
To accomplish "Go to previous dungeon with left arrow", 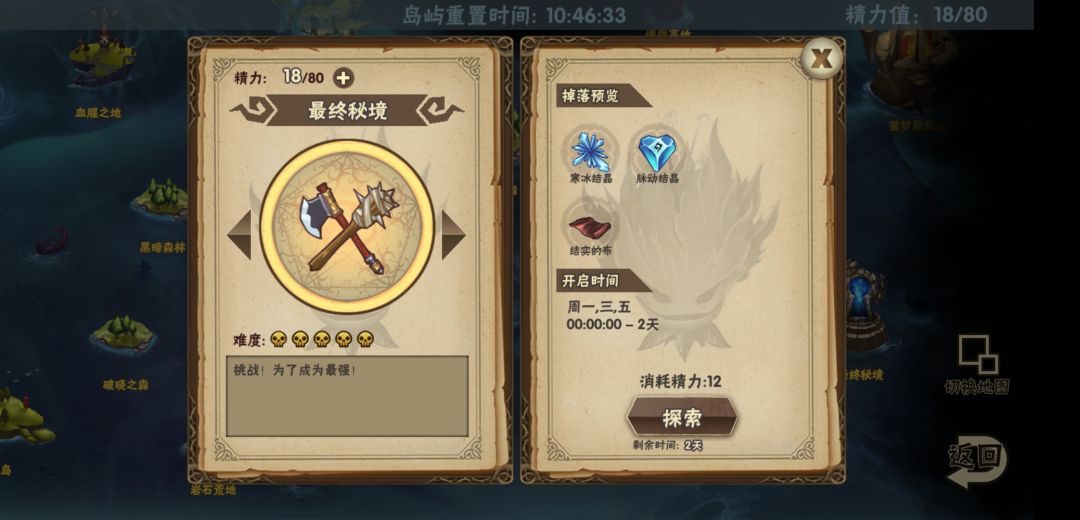I will (239, 235).
